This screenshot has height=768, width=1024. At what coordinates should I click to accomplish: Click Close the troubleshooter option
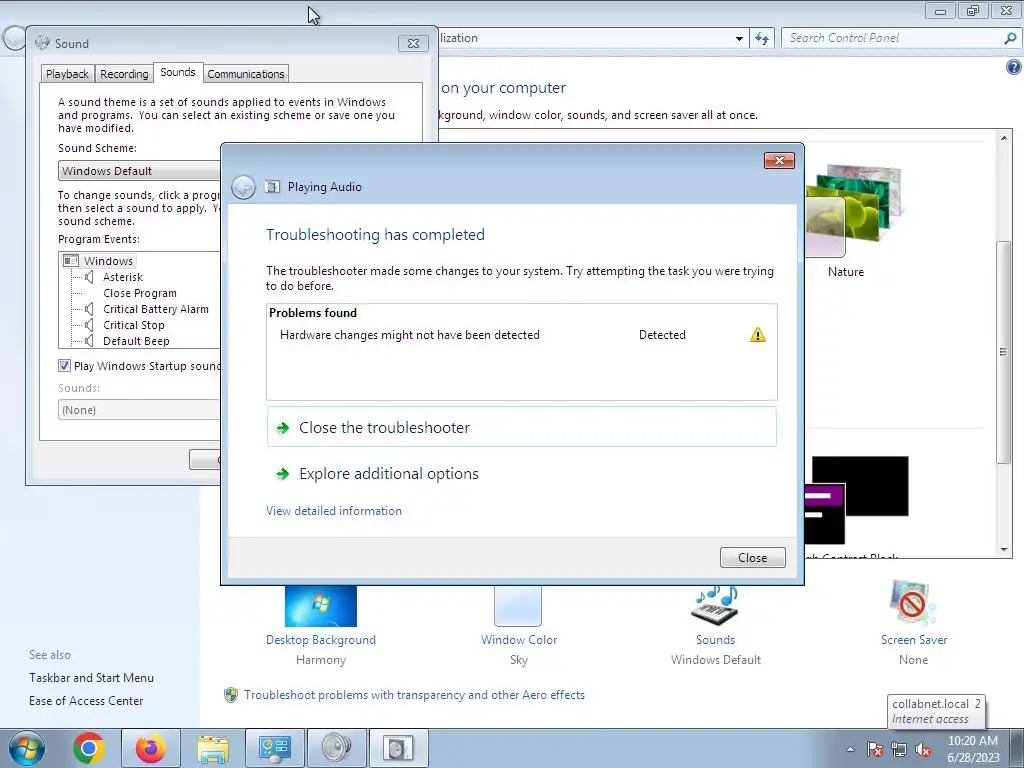pos(522,427)
